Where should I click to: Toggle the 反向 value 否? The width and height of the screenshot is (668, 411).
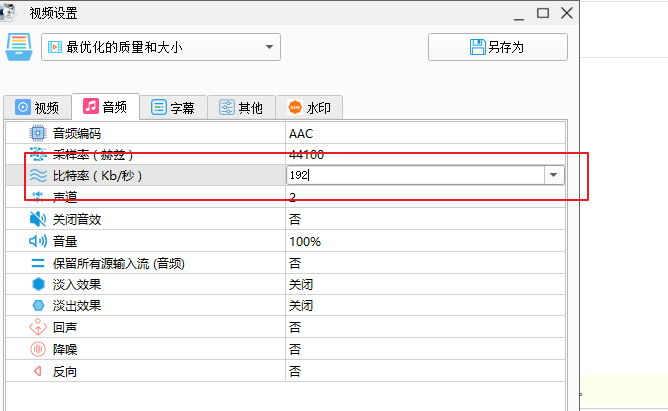[x=295, y=371]
